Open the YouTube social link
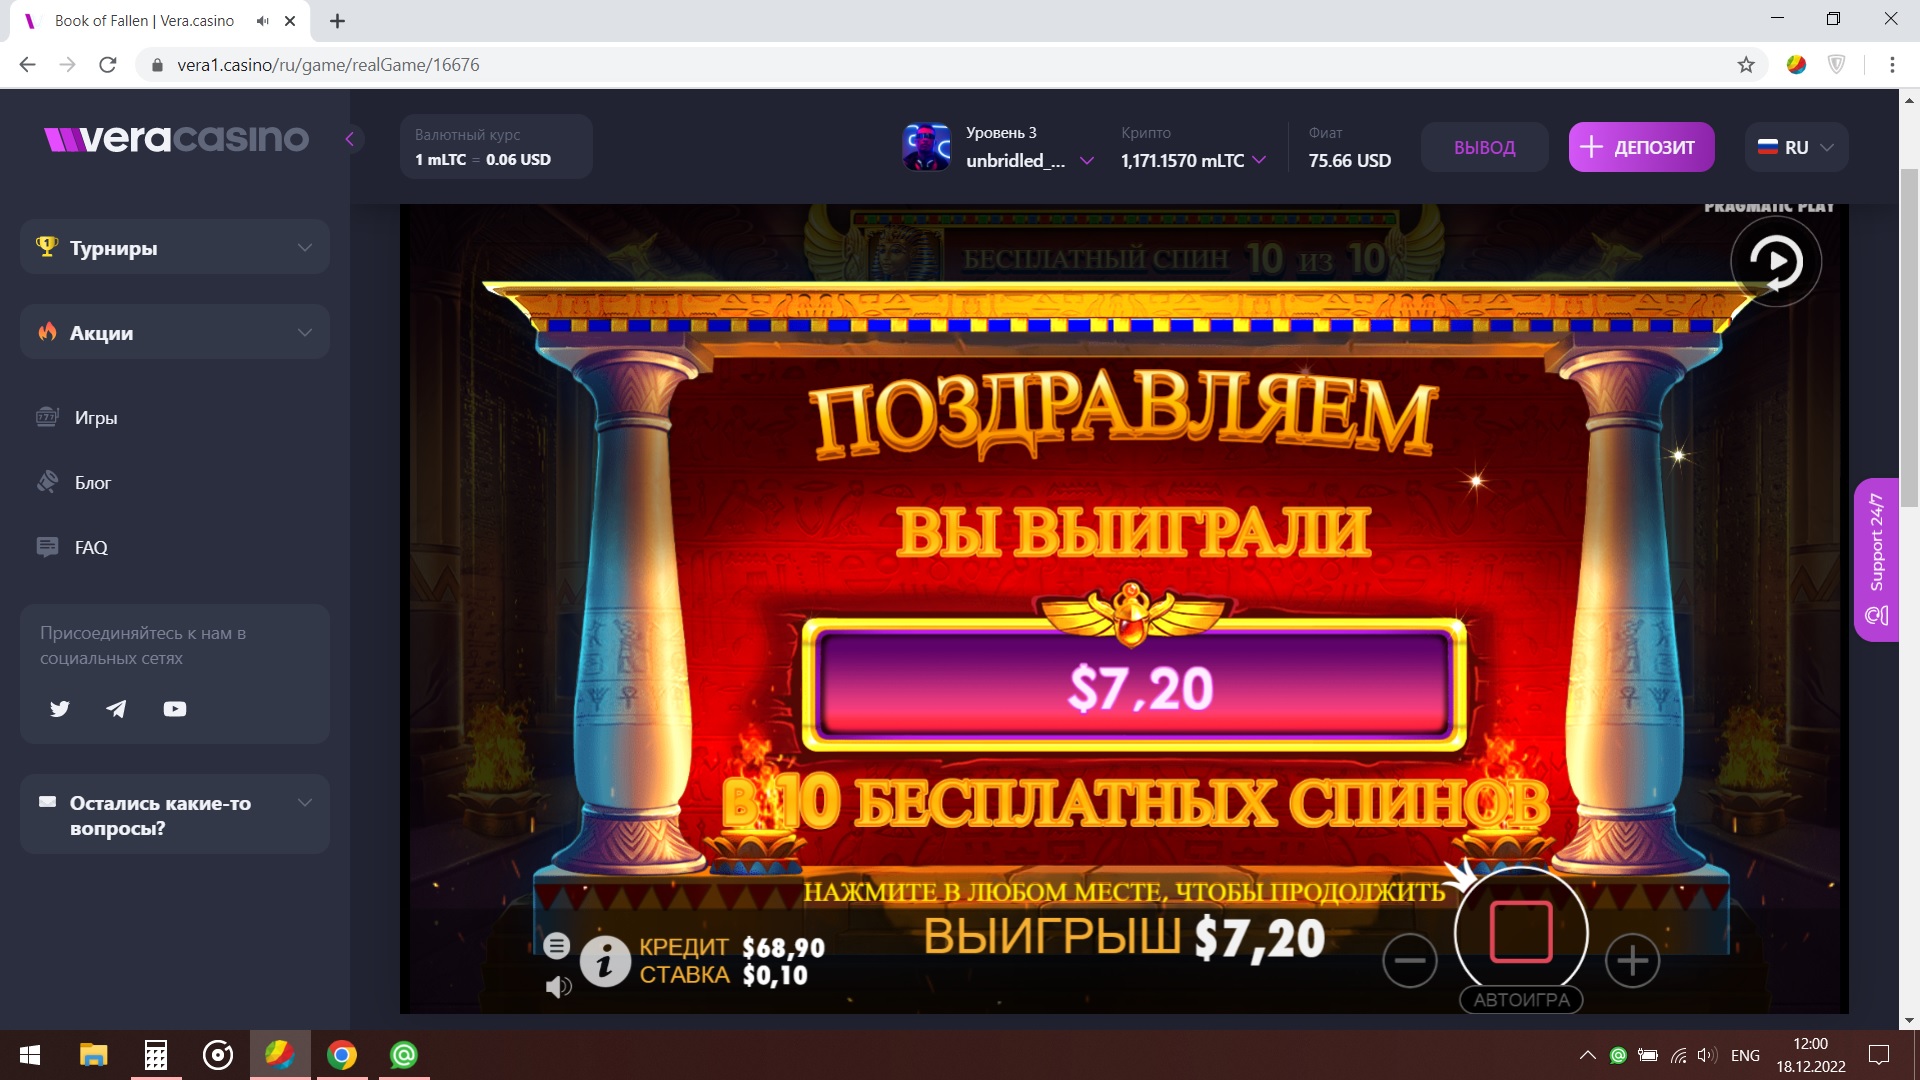Image resolution: width=1920 pixels, height=1080 pixels. [x=175, y=709]
